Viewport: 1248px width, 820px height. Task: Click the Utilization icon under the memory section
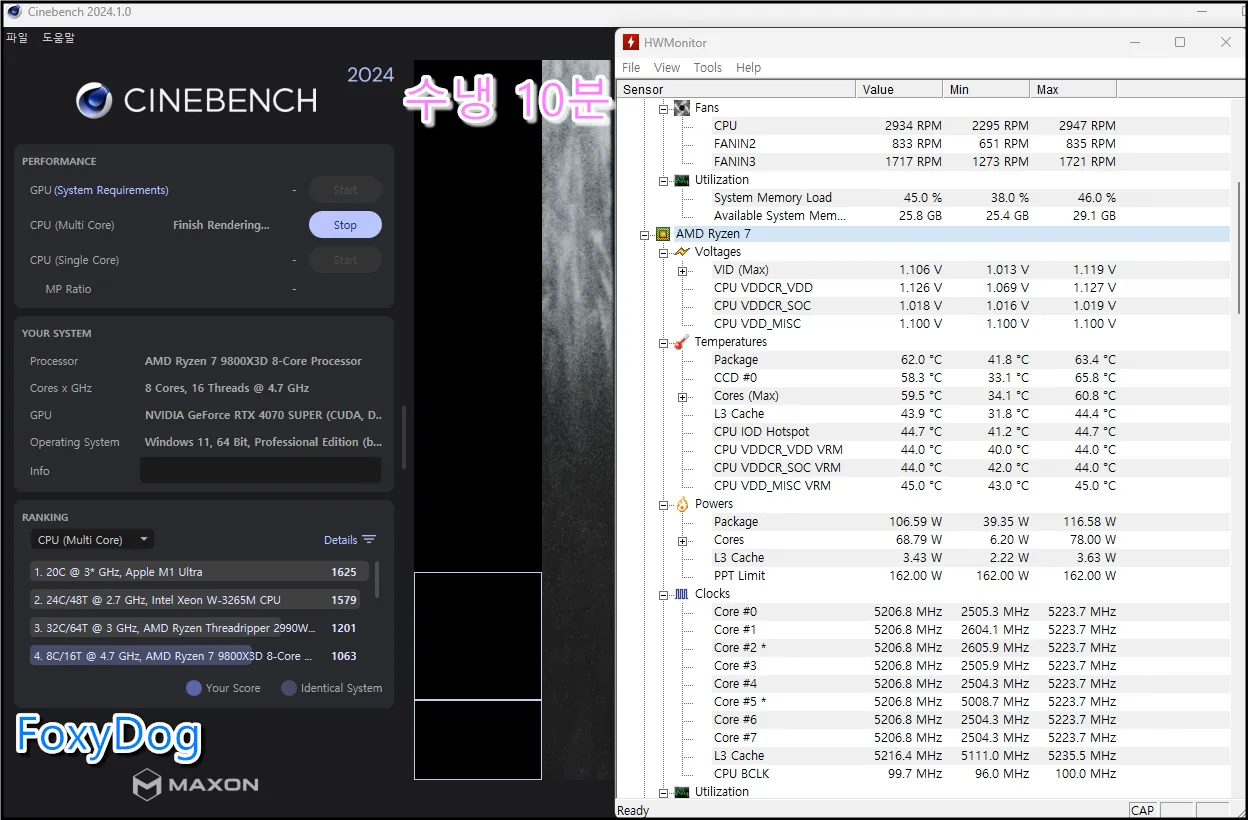click(x=682, y=180)
